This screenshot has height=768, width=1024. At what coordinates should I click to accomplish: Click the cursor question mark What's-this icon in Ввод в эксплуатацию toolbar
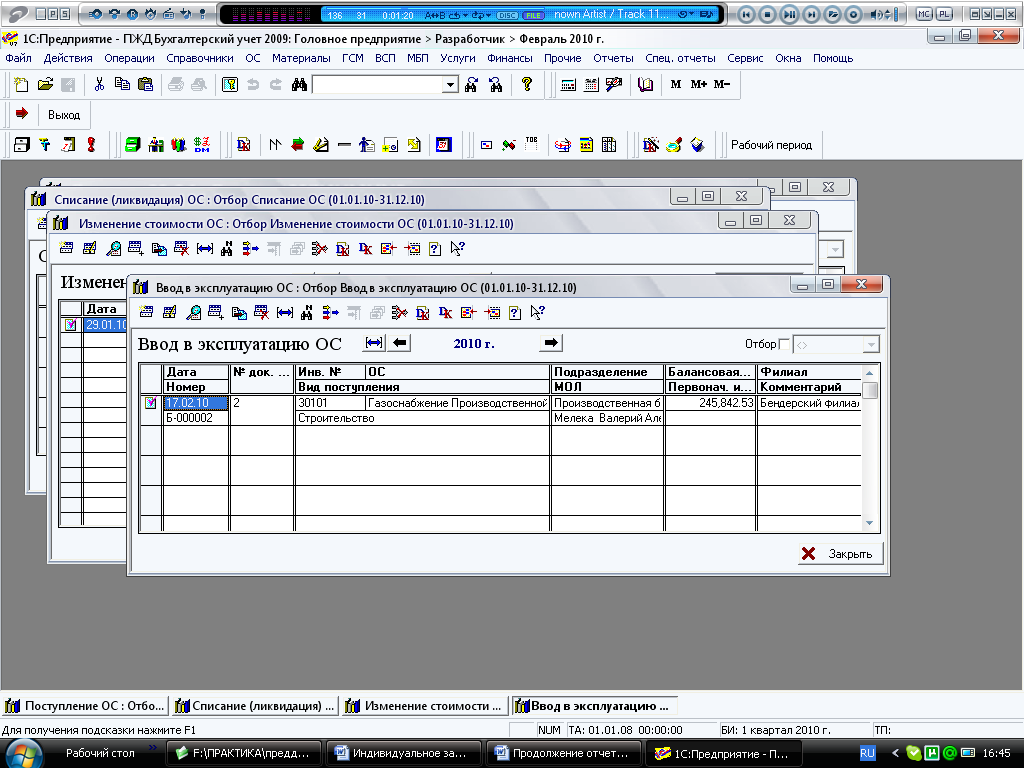point(537,313)
